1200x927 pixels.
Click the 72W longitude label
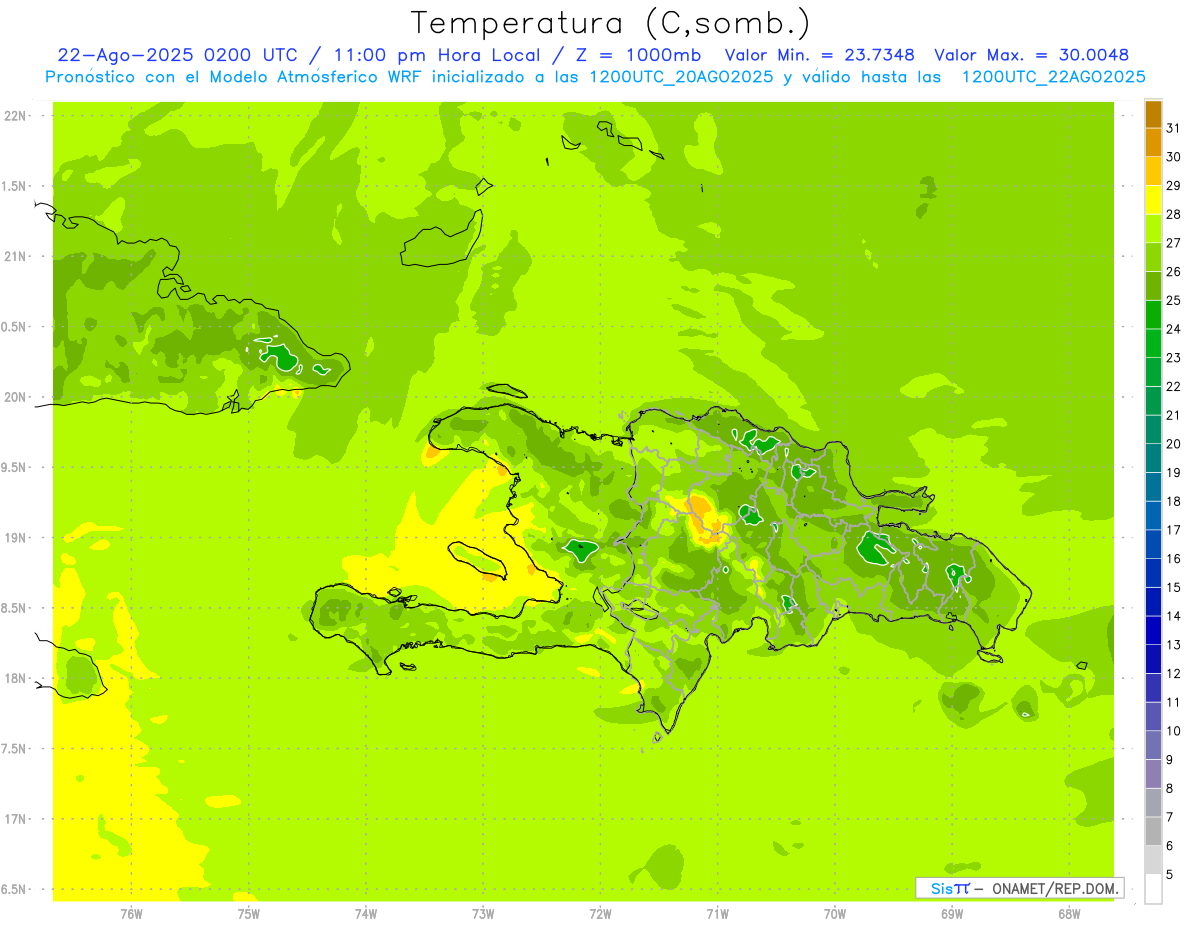tap(601, 914)
